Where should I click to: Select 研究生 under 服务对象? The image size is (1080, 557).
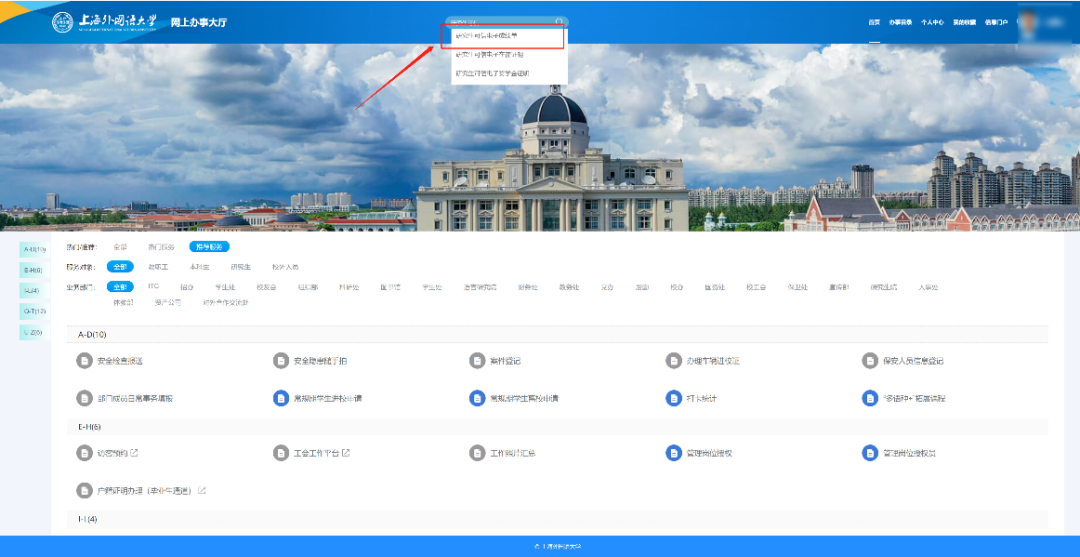(241, 266)
